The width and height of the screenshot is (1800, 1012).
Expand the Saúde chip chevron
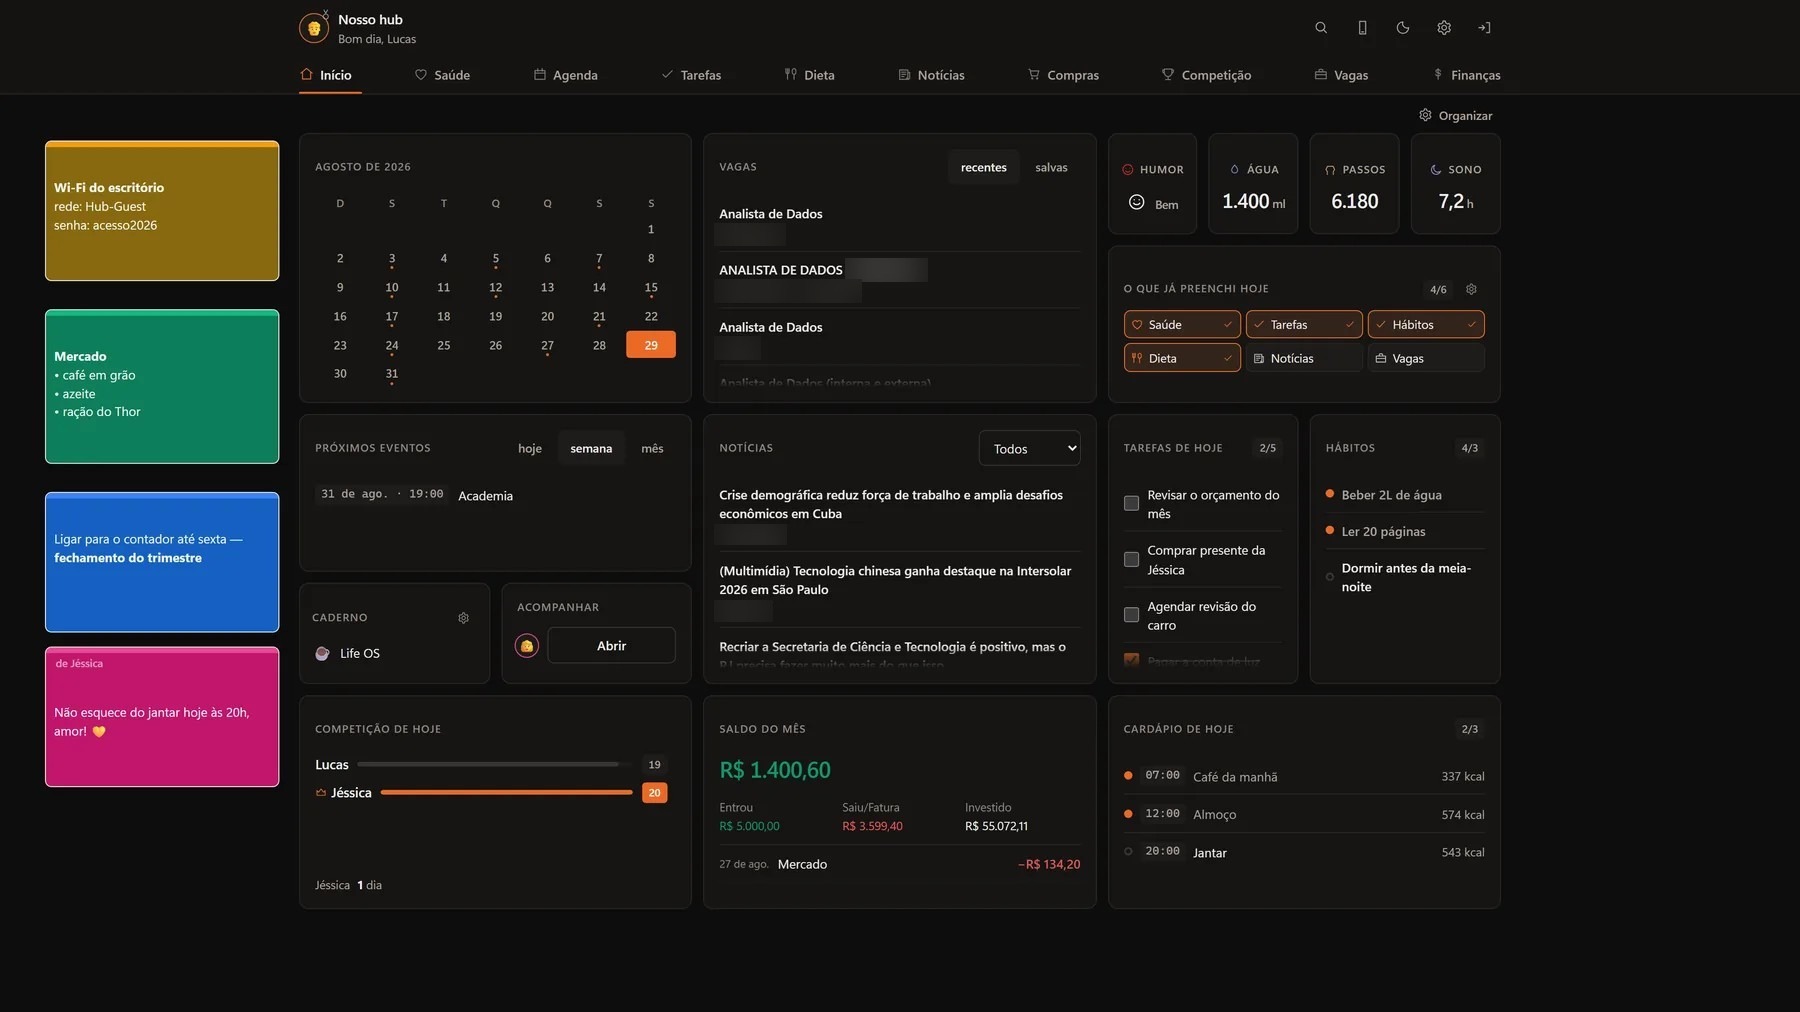click(1228, 325)
